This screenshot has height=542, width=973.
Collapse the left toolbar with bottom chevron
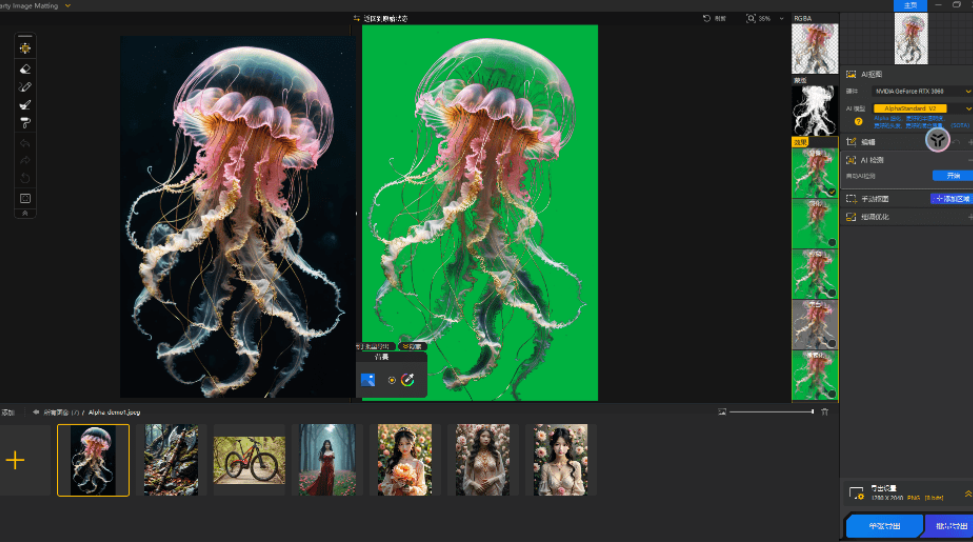point(25,213)
